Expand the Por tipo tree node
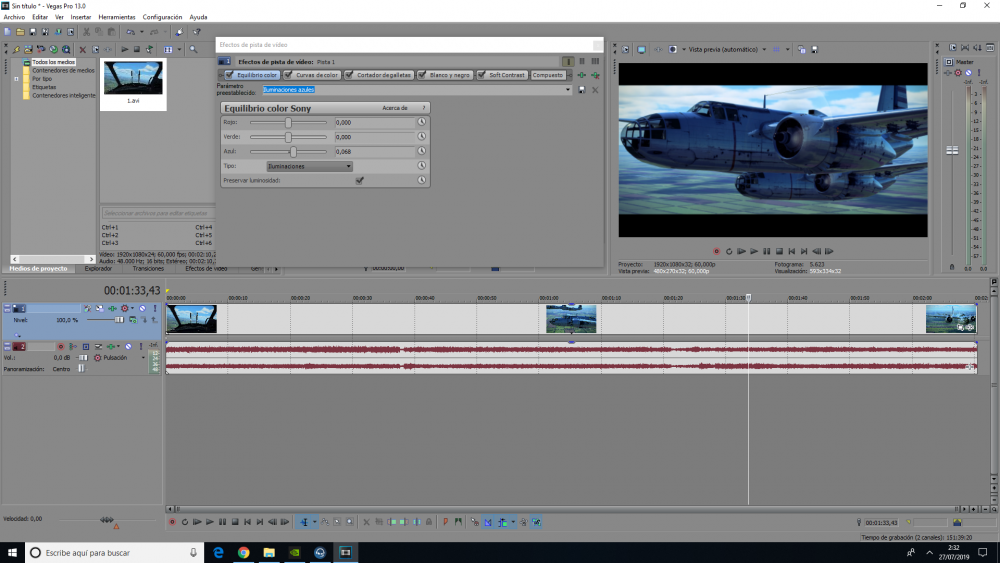This screenshot has width=1000, height=563. [x=17, y=79]
